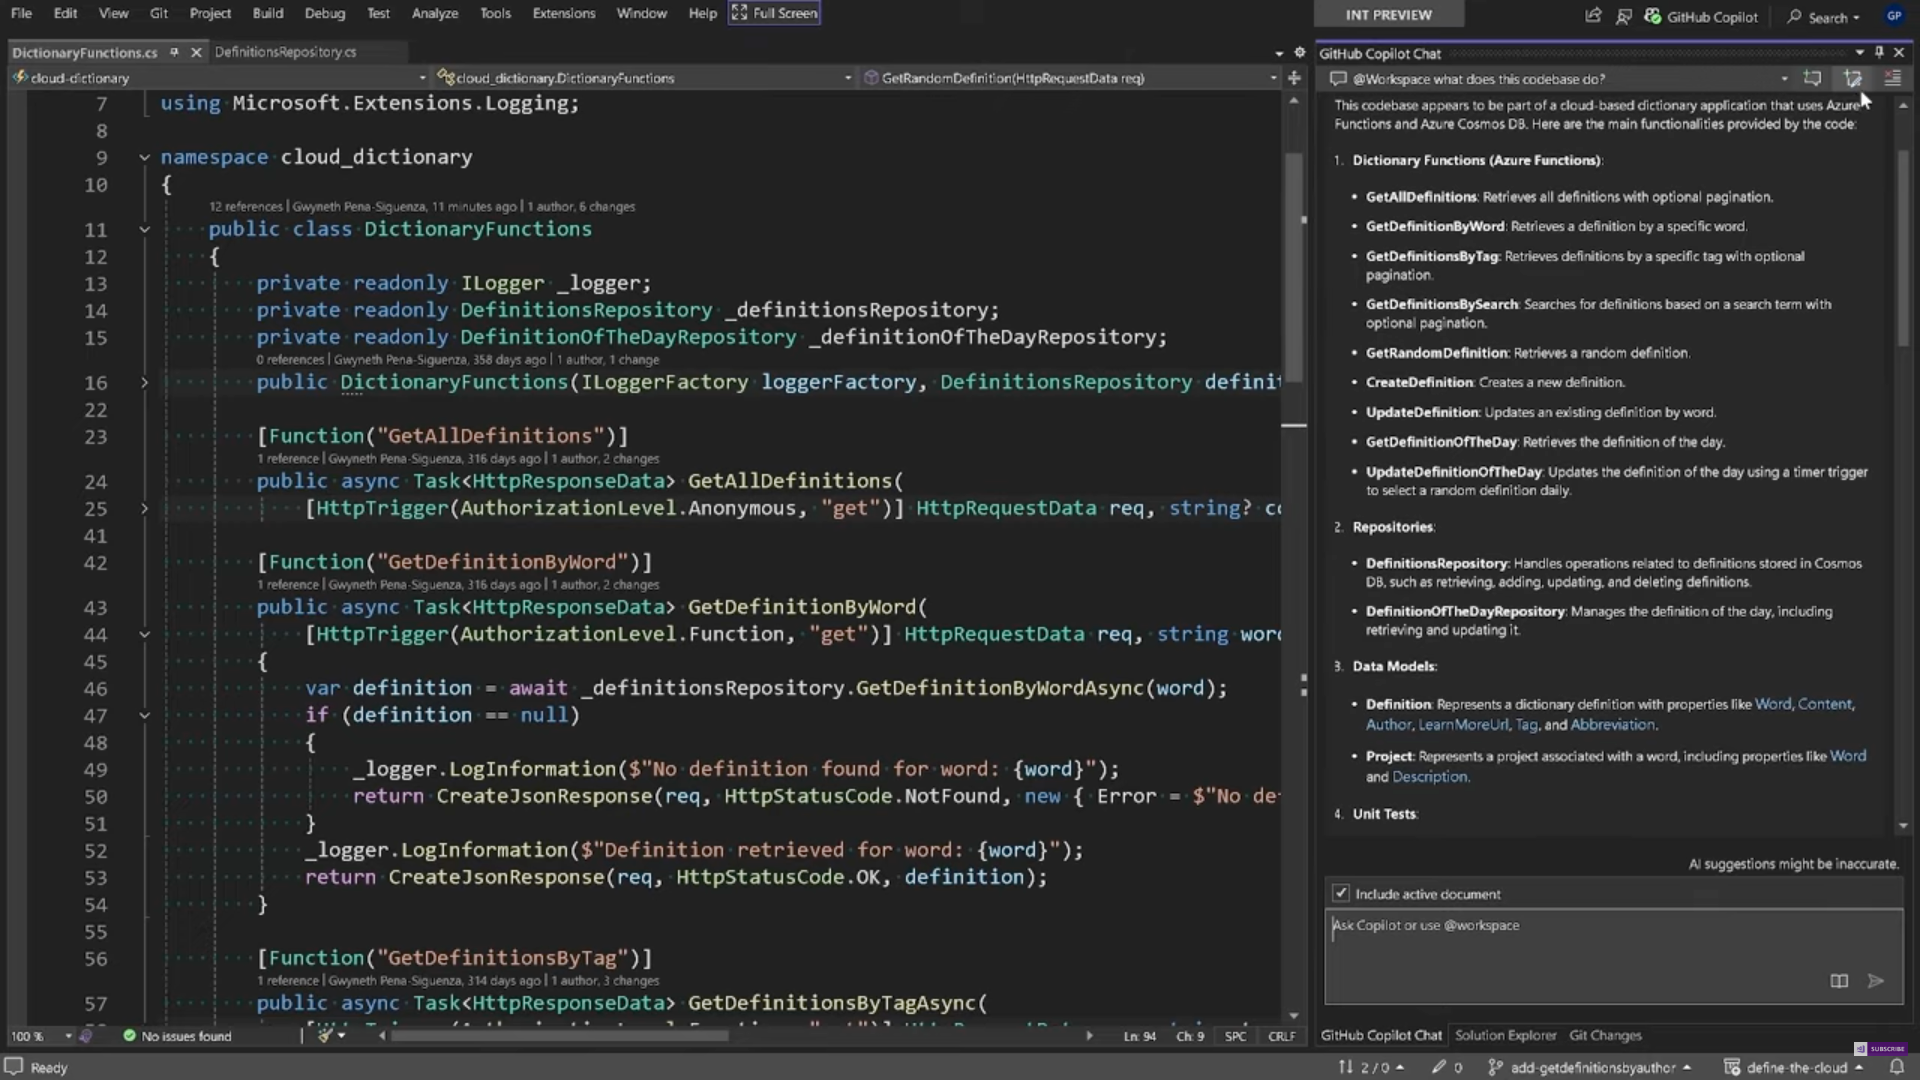Expand the collapsed DictionaryFunctions constructor
The width and height of the screenshot is (1920, 1080).
tap(144, 382)
